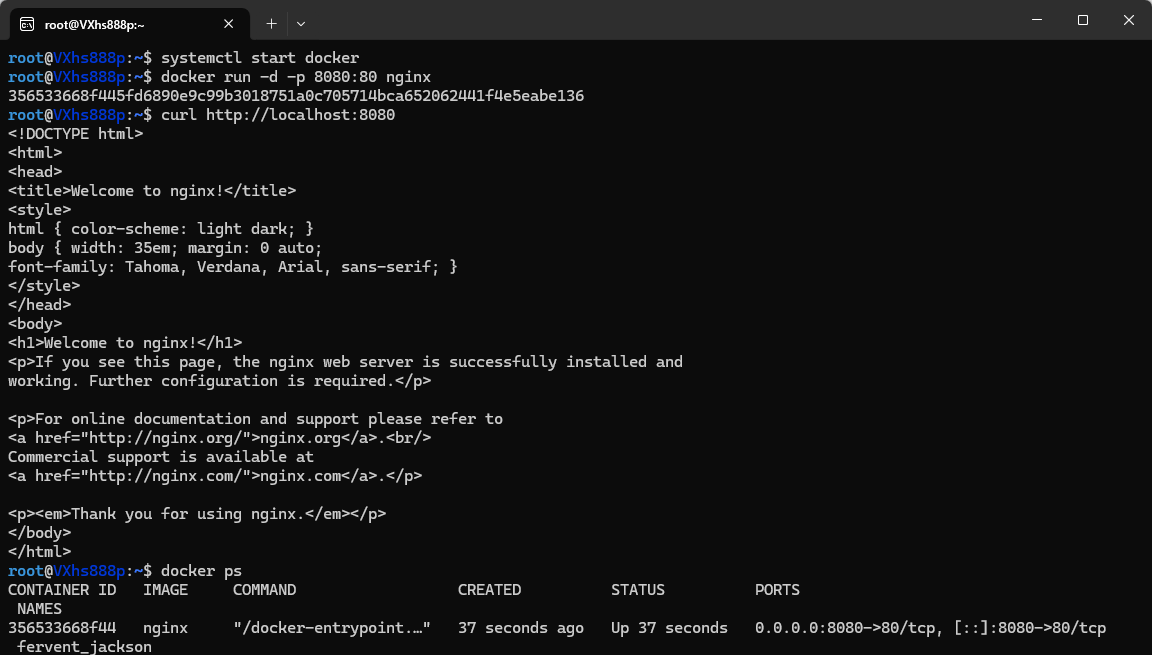1152x655 pixels.
Task: Close the terminal window
Action: pyautogui.click(x=1128, y=20)
